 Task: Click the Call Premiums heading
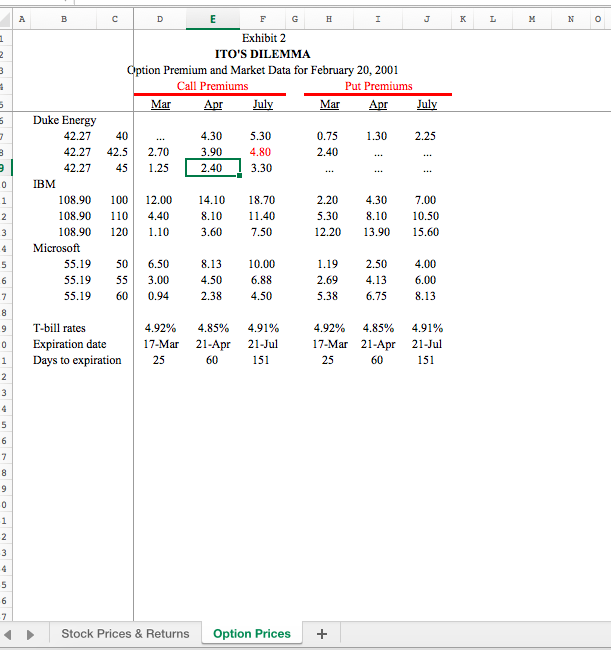click(x=212, y=86)
